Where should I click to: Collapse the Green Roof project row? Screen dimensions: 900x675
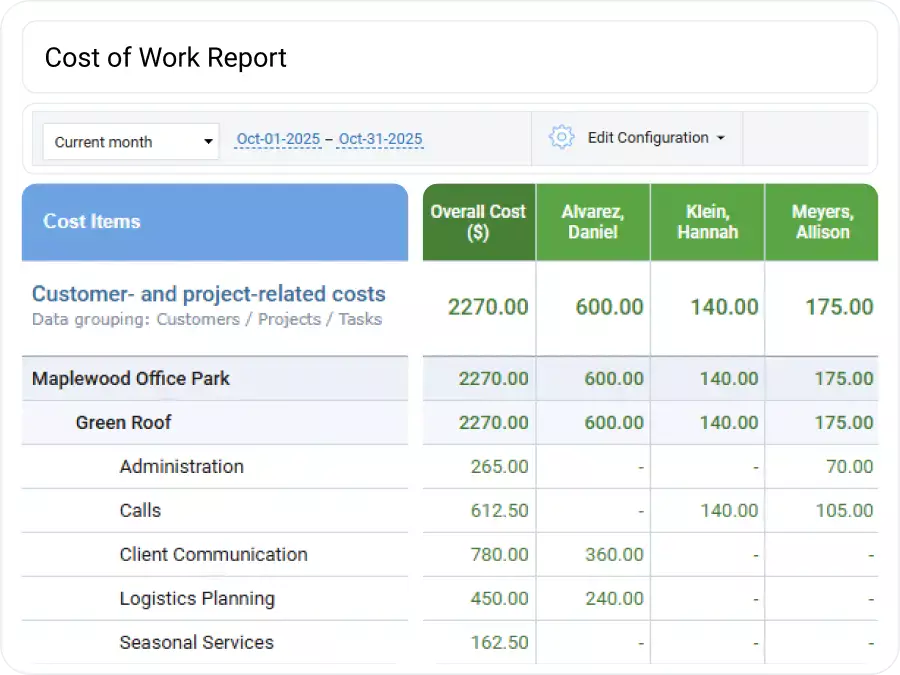coord(123,423)
